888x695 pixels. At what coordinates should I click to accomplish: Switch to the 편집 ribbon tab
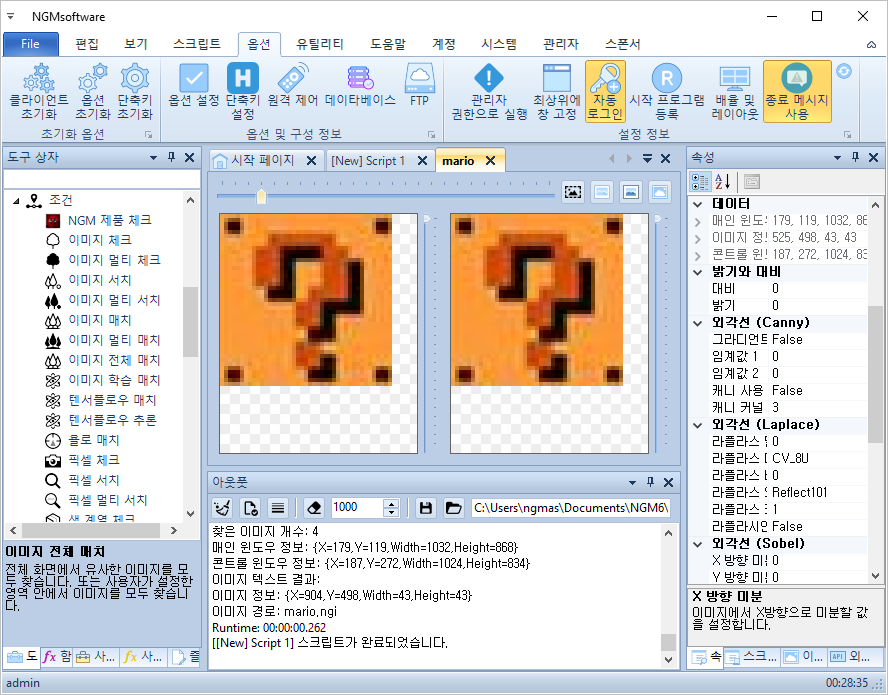tap(87, 44)
